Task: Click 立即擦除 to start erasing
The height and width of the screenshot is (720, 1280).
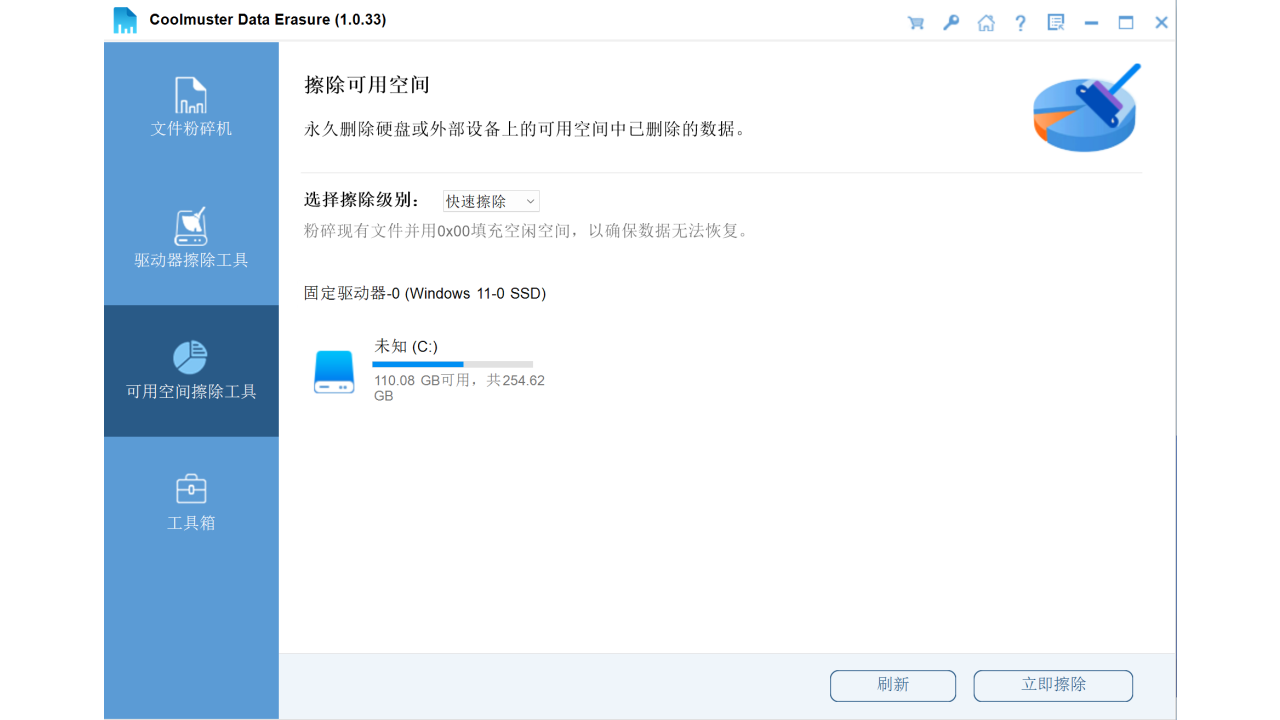Action: pyautogui.click(x=1053, y=686)
